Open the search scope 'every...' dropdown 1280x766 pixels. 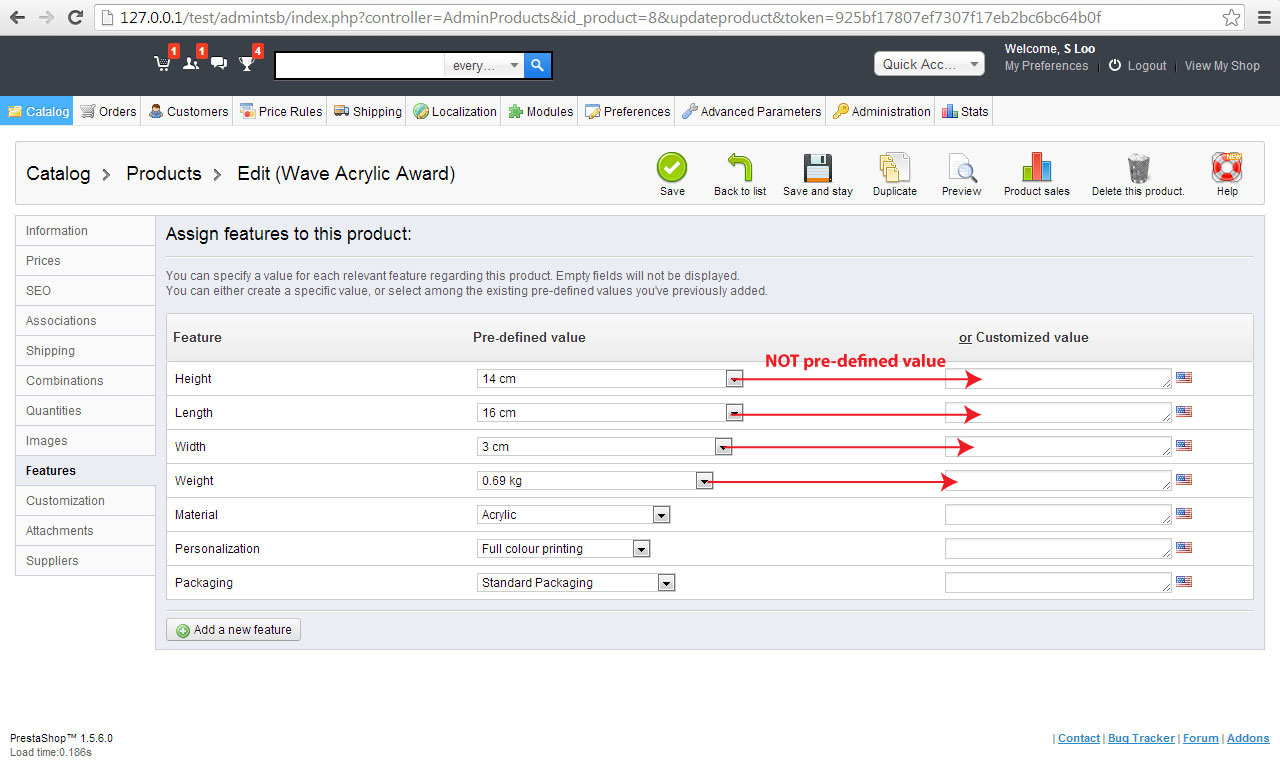pyautogui.click(x=484, y=65)
